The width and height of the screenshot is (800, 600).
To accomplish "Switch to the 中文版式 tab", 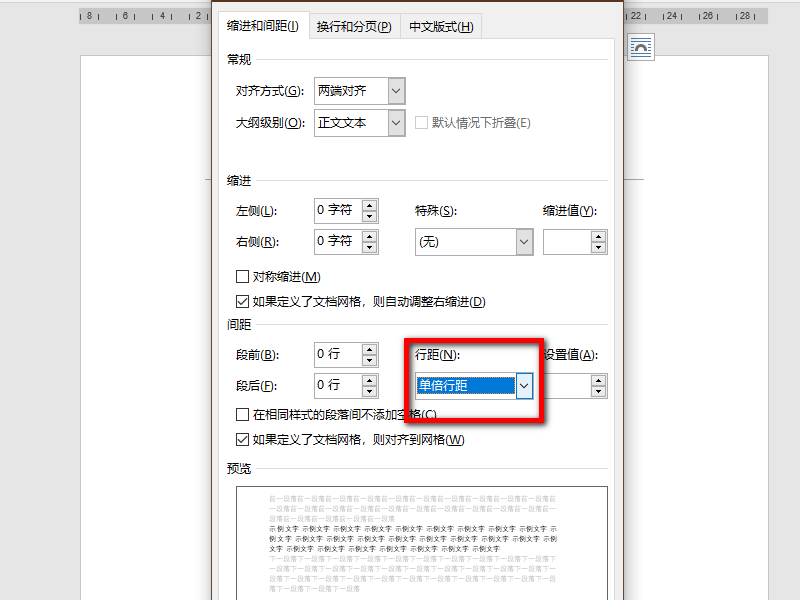I will (439, 26).
